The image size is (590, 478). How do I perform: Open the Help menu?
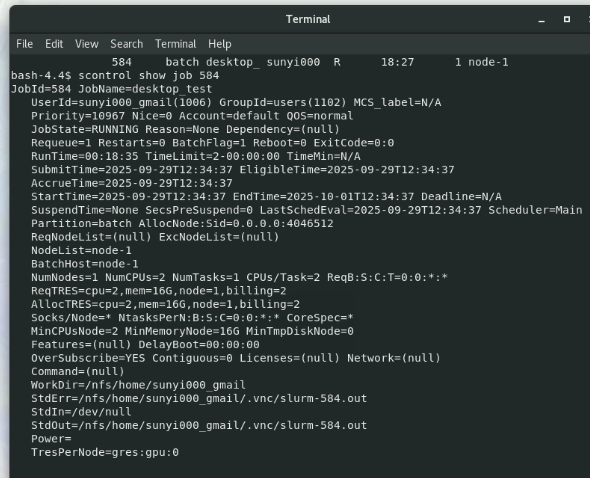[220, 44]
